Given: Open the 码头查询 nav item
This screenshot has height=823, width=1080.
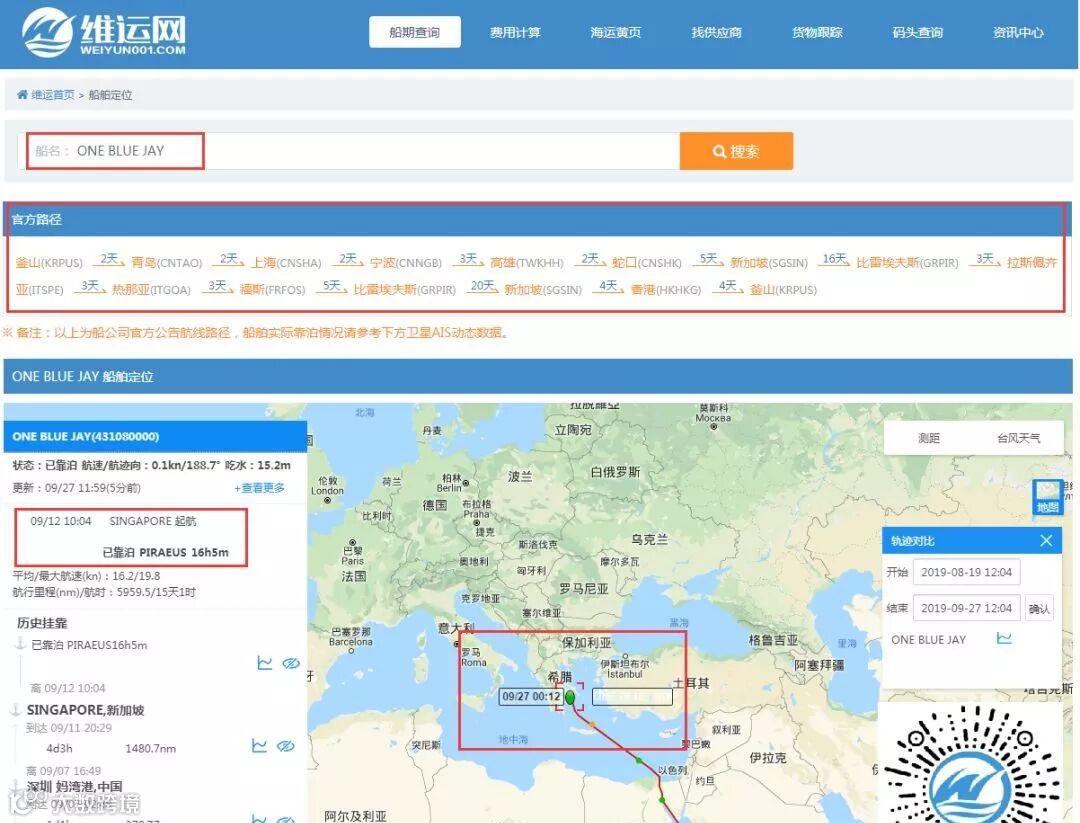Looking at the screenshot, I should 917,32.
